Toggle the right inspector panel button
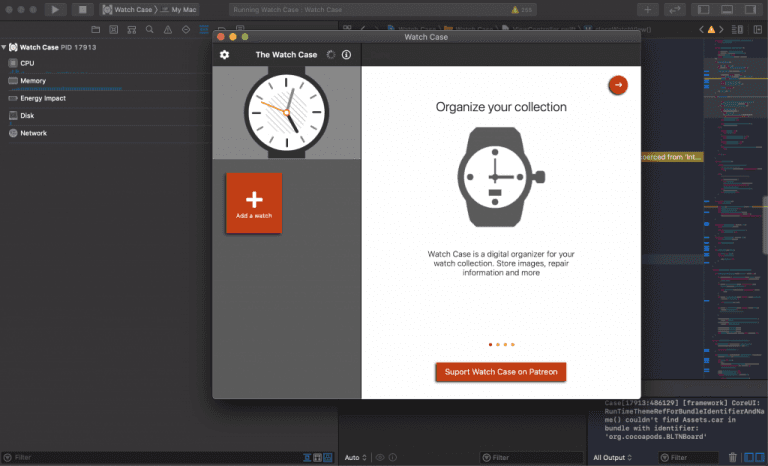 coord(750,9)
